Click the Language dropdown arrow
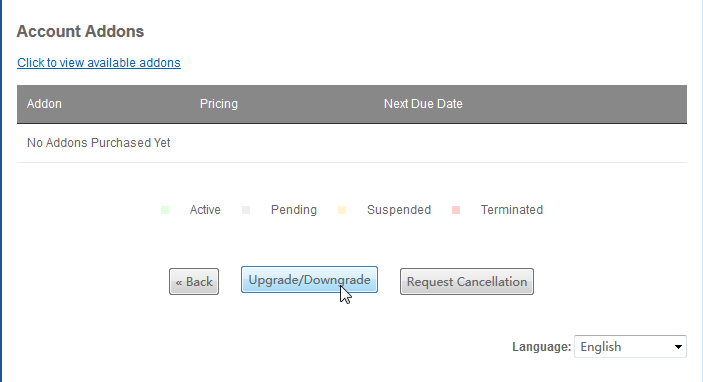Viewport: 703px width, 382px height. pos(678,347)
